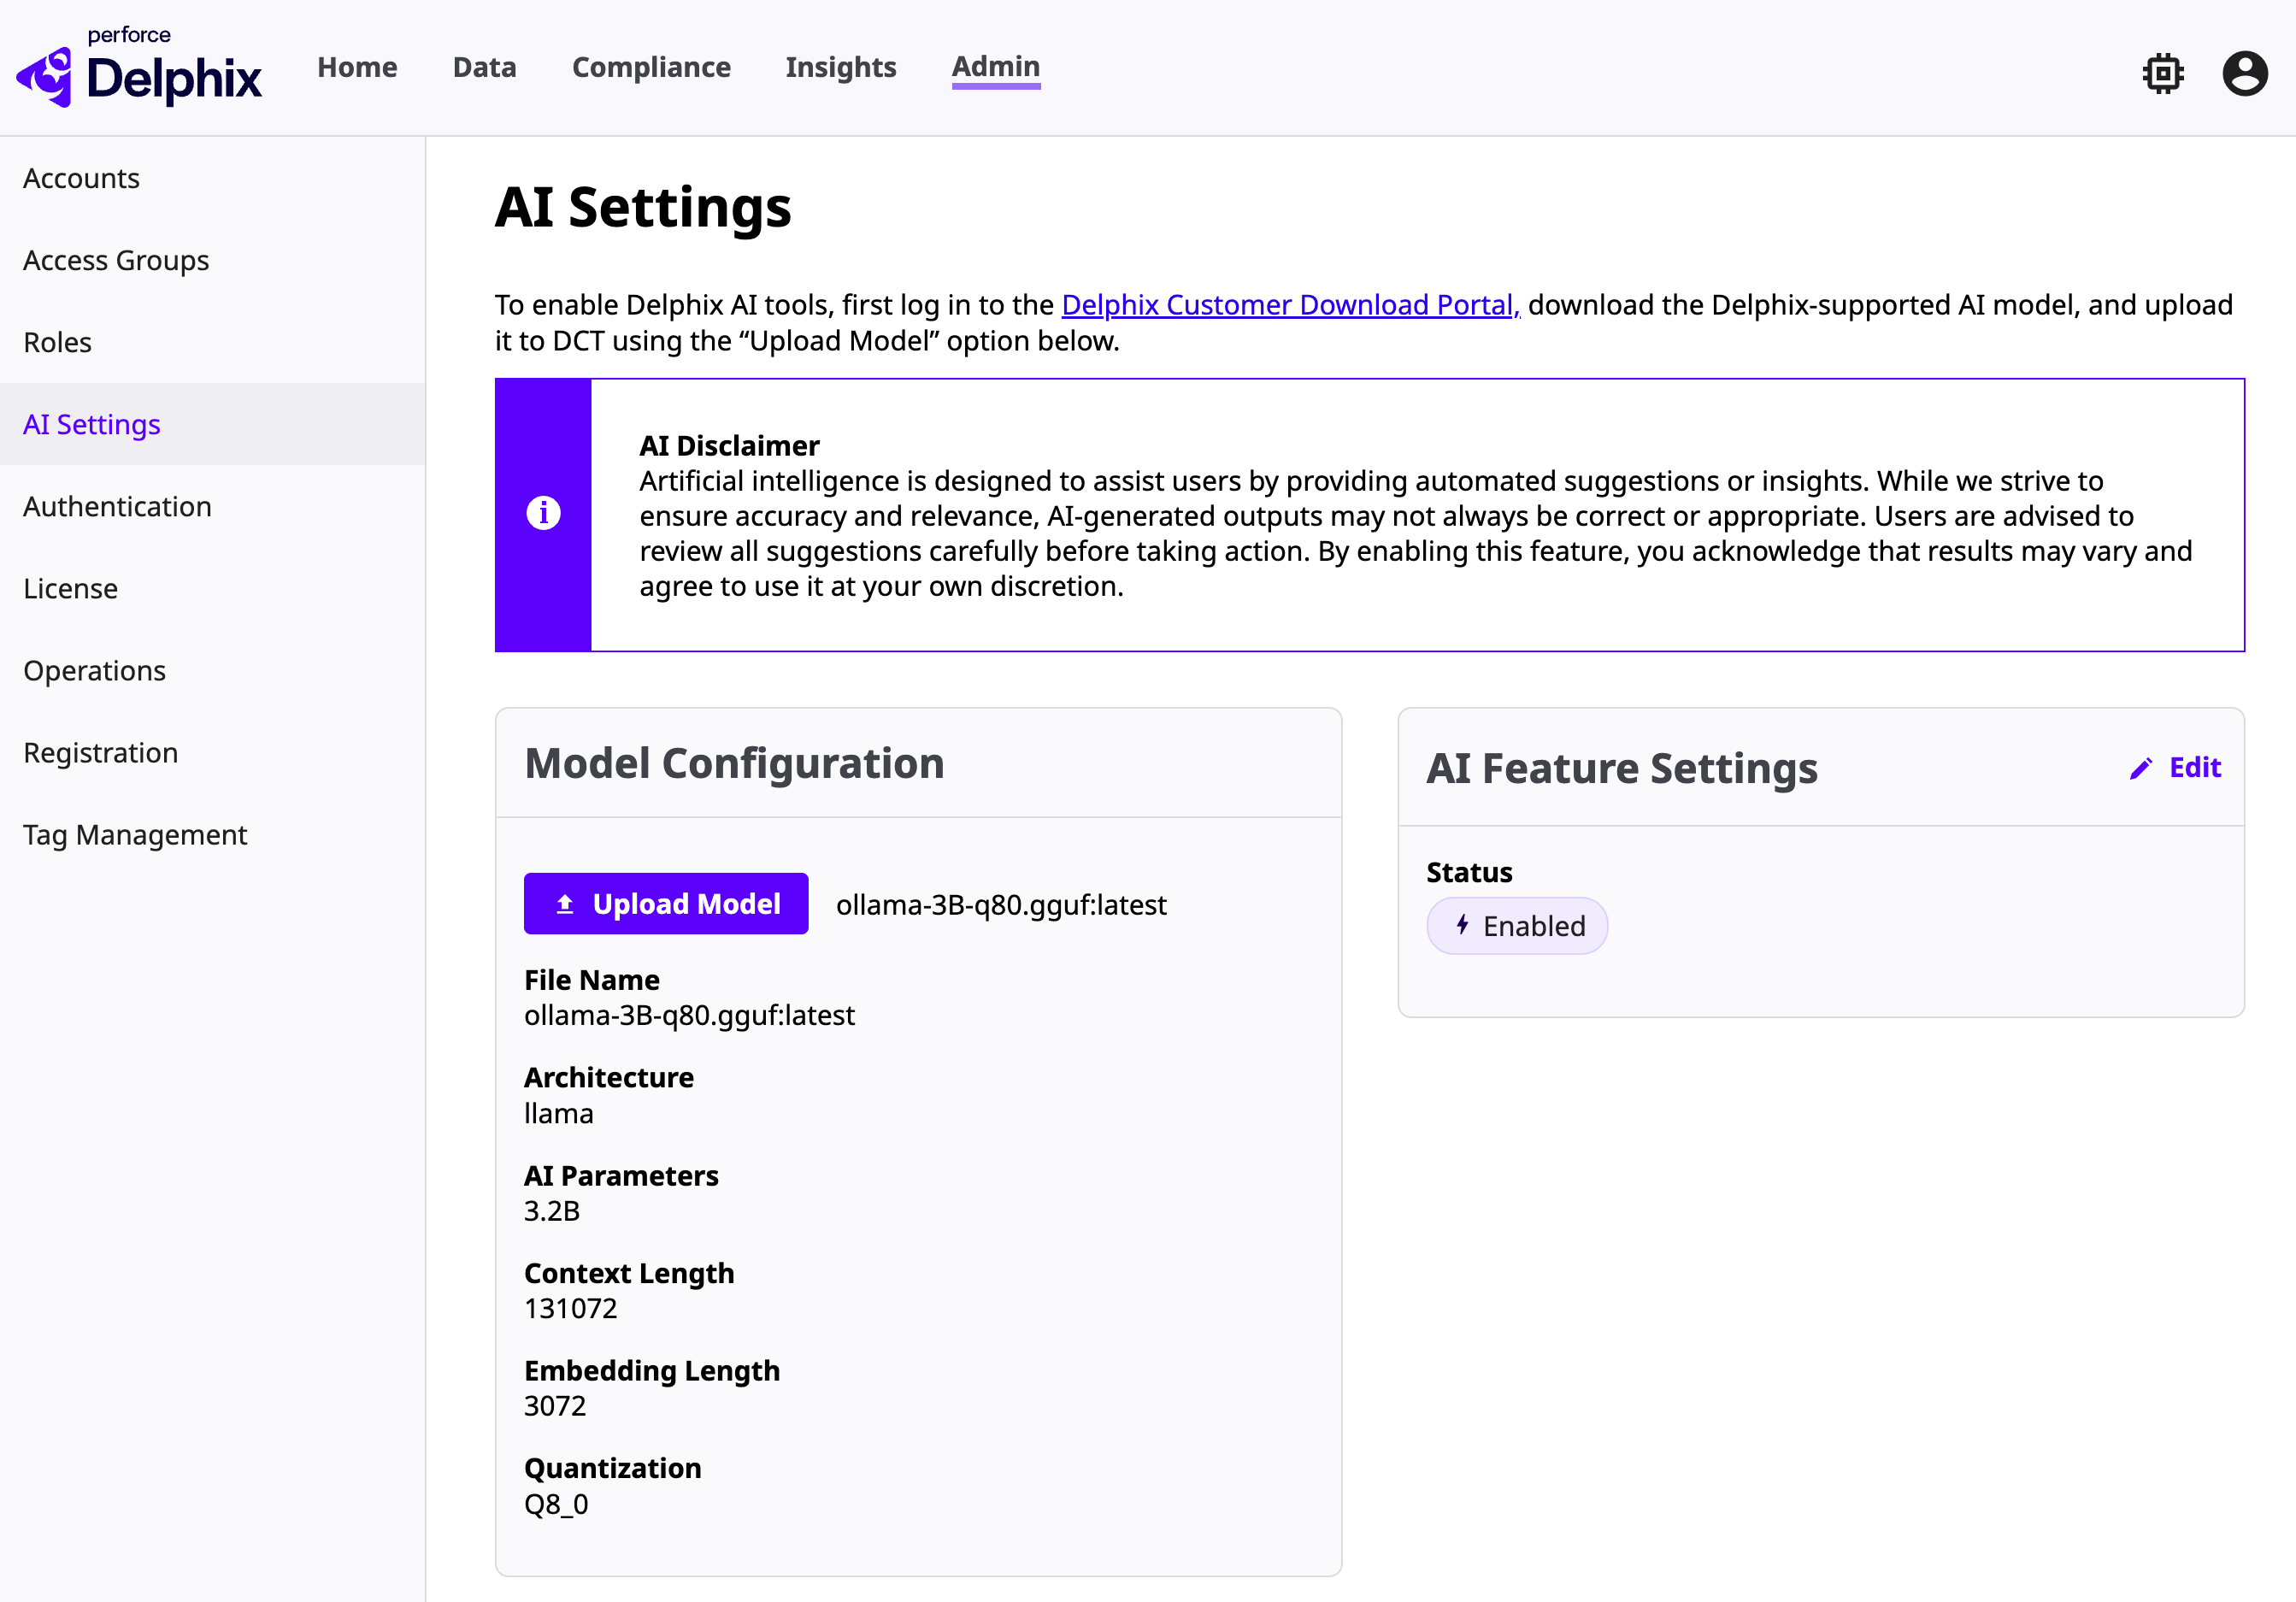
Task: Click the ollama-3B-q80.gguf:latest value under File Name
Action: click(689, 1015)
